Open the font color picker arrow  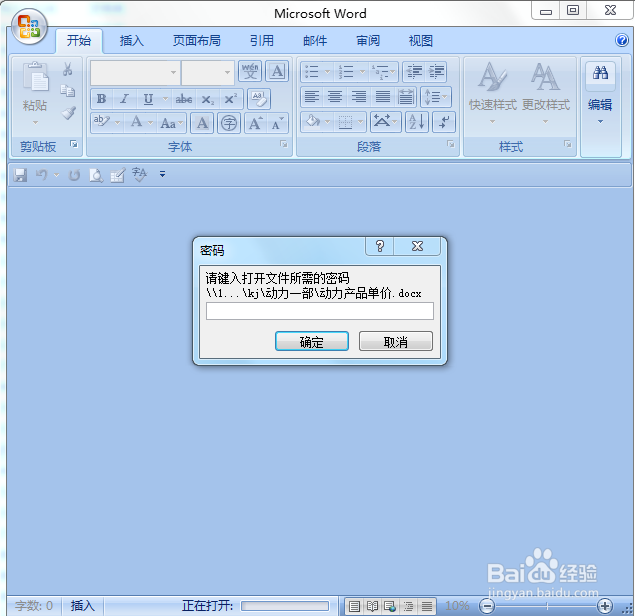click(150, 123)
